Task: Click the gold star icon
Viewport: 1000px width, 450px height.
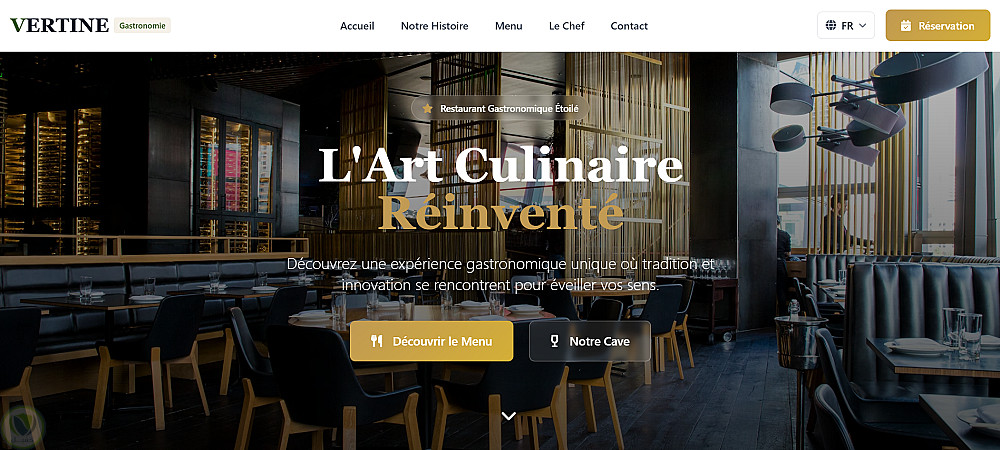Action: coord(427,109)
